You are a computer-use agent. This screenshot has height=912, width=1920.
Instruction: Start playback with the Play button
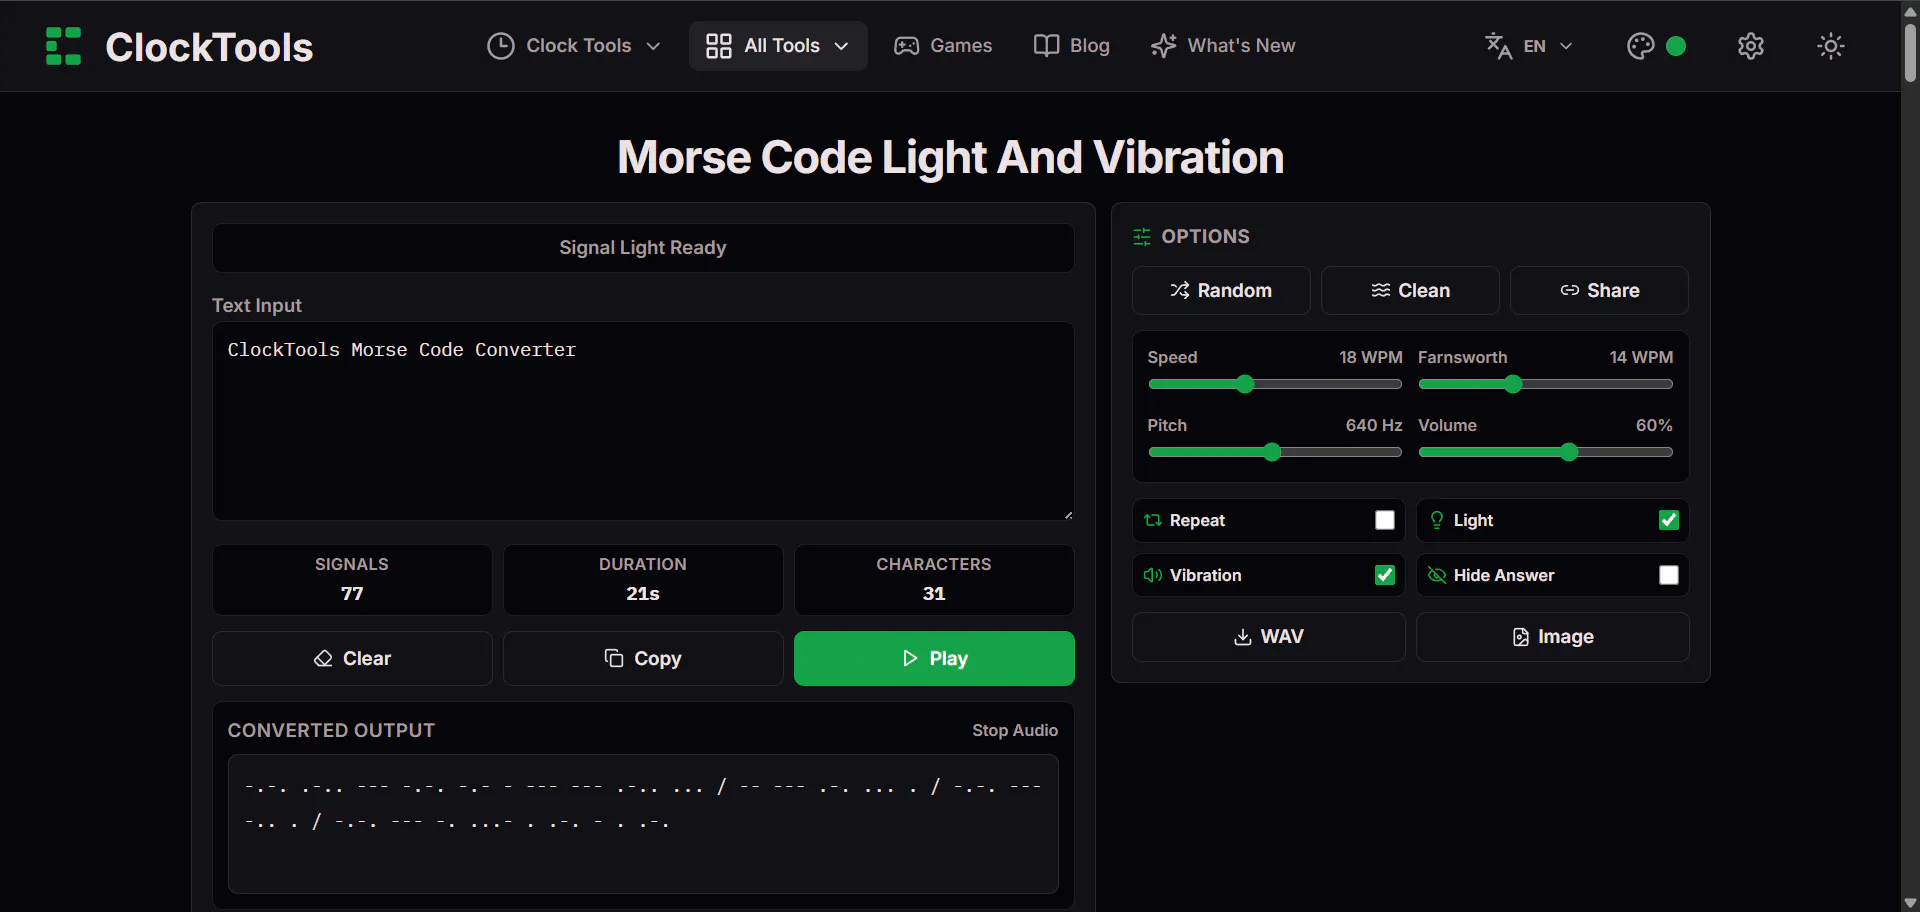(x=934, y=658)
